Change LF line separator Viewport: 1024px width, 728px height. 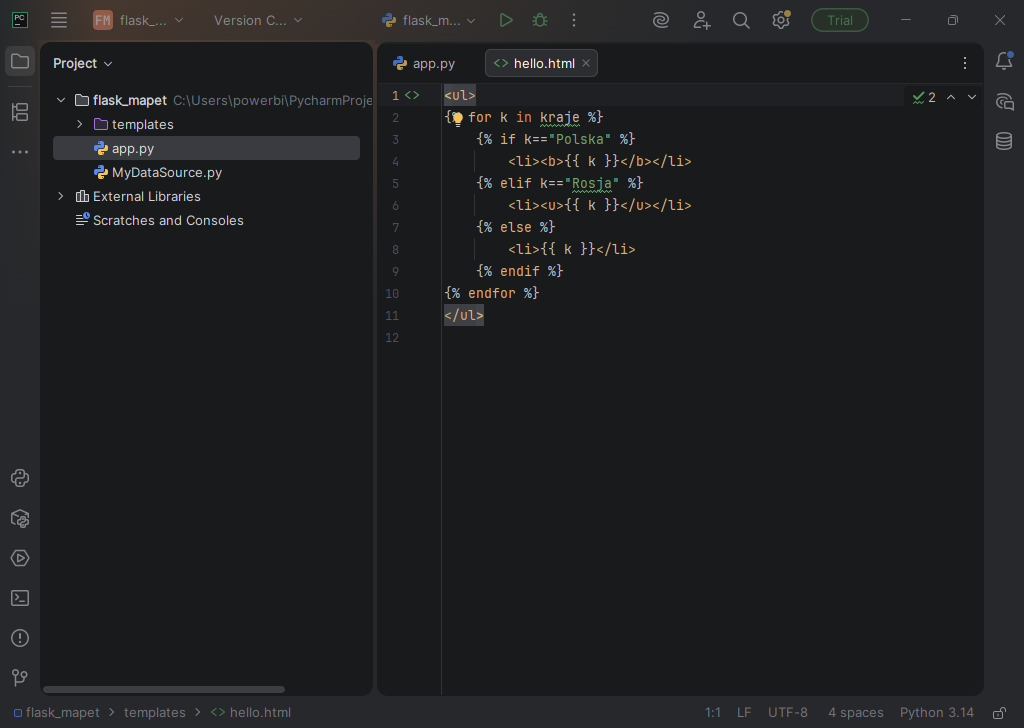[744, 712]
